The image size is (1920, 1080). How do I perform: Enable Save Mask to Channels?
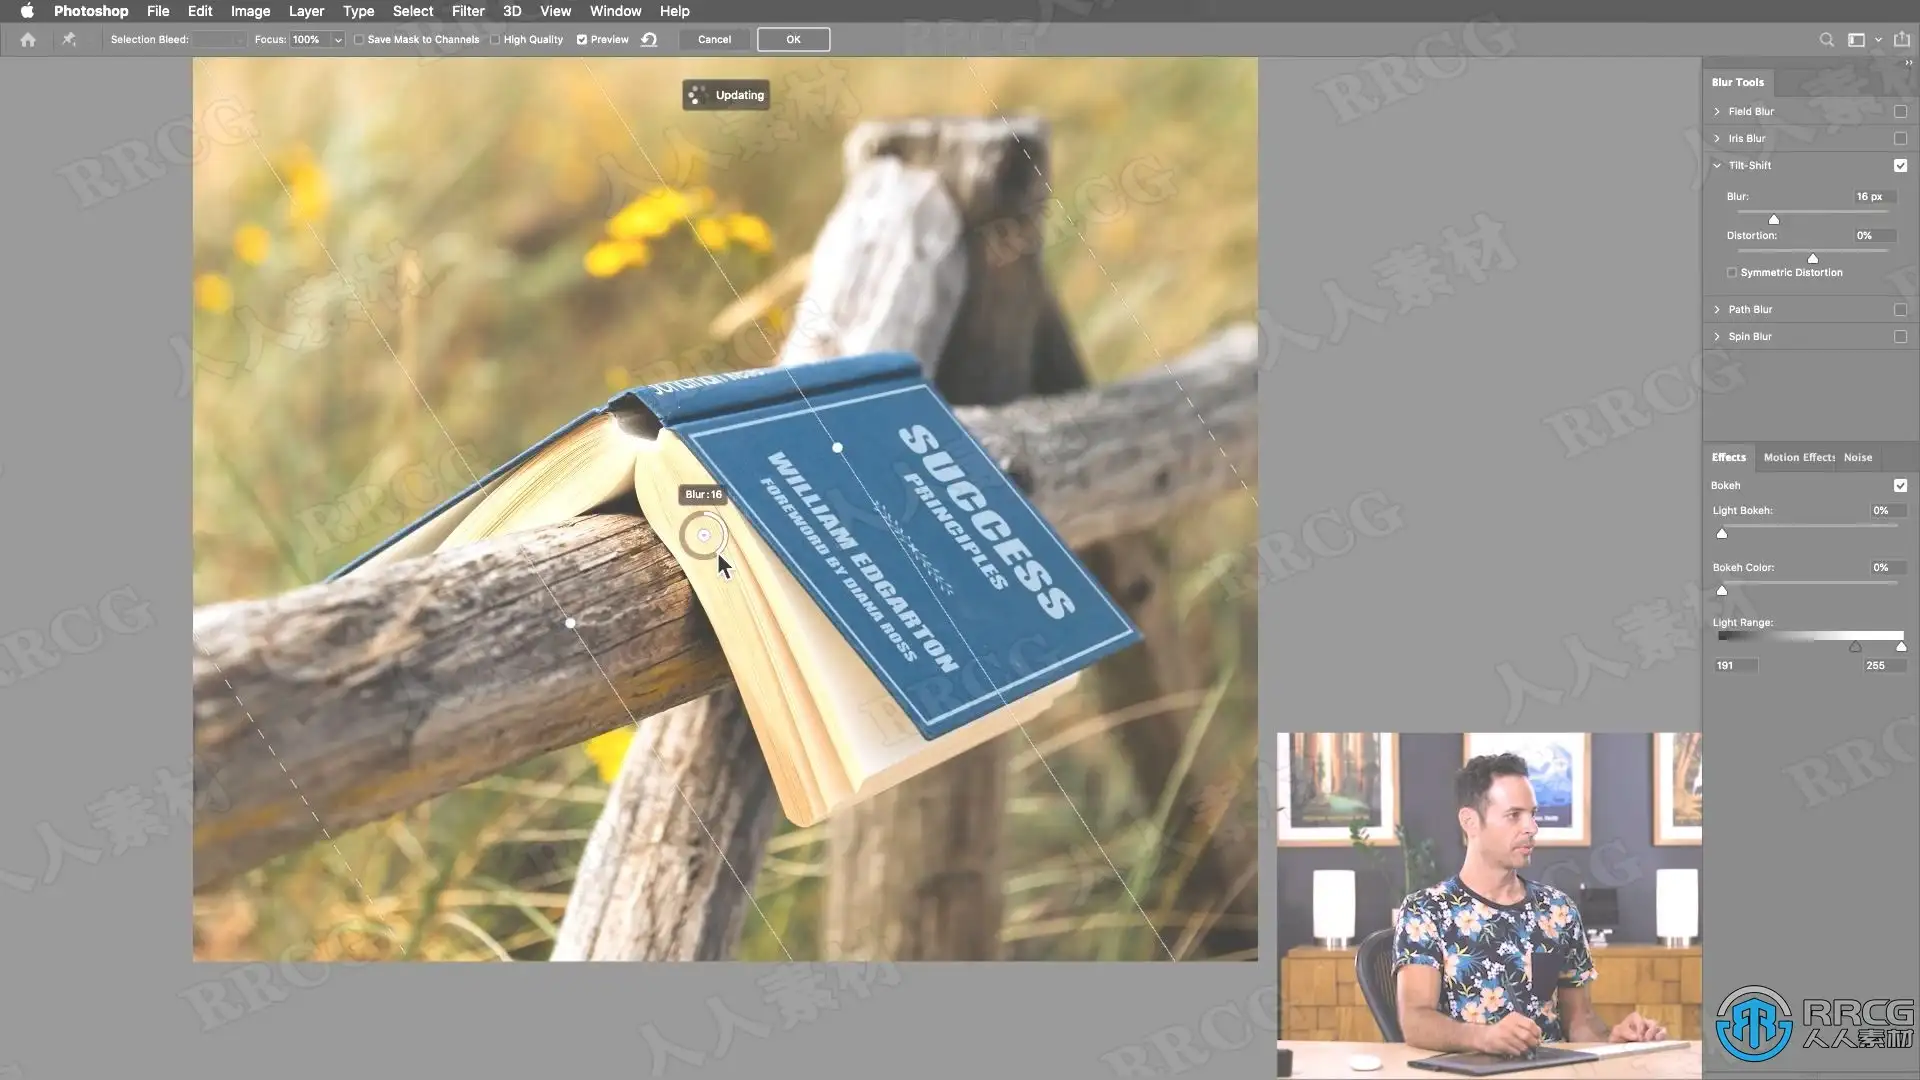[x=359, y=40]
